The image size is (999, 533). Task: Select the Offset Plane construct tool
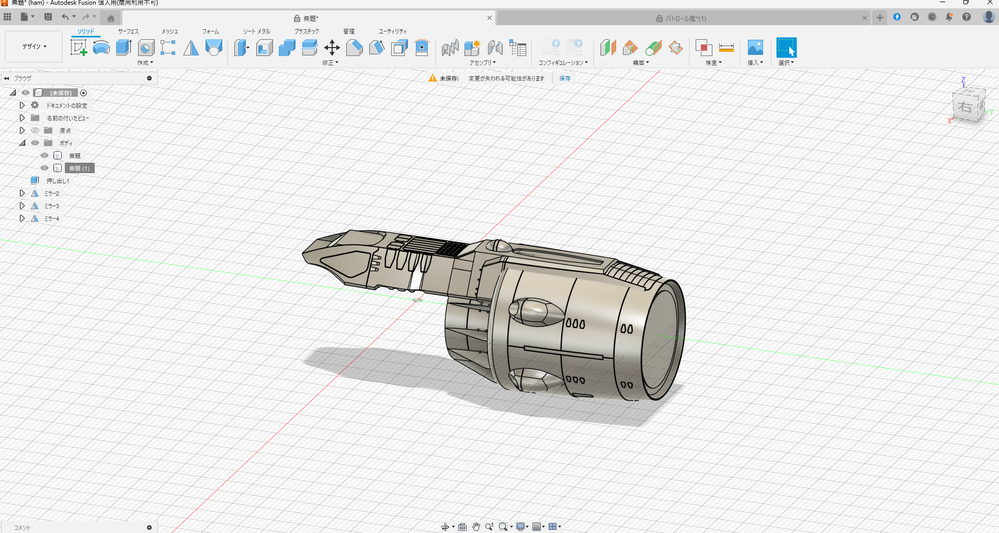click(608, 48)
